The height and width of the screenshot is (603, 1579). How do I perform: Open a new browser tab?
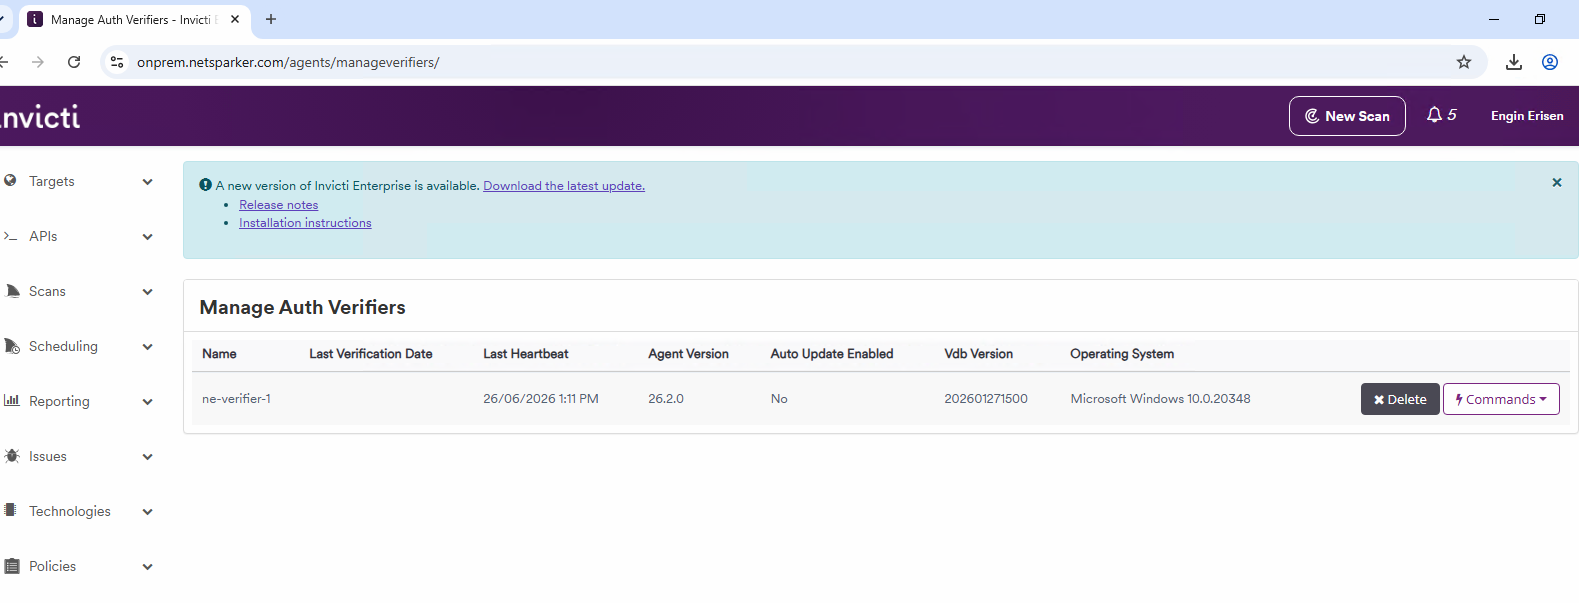point(271,19)
